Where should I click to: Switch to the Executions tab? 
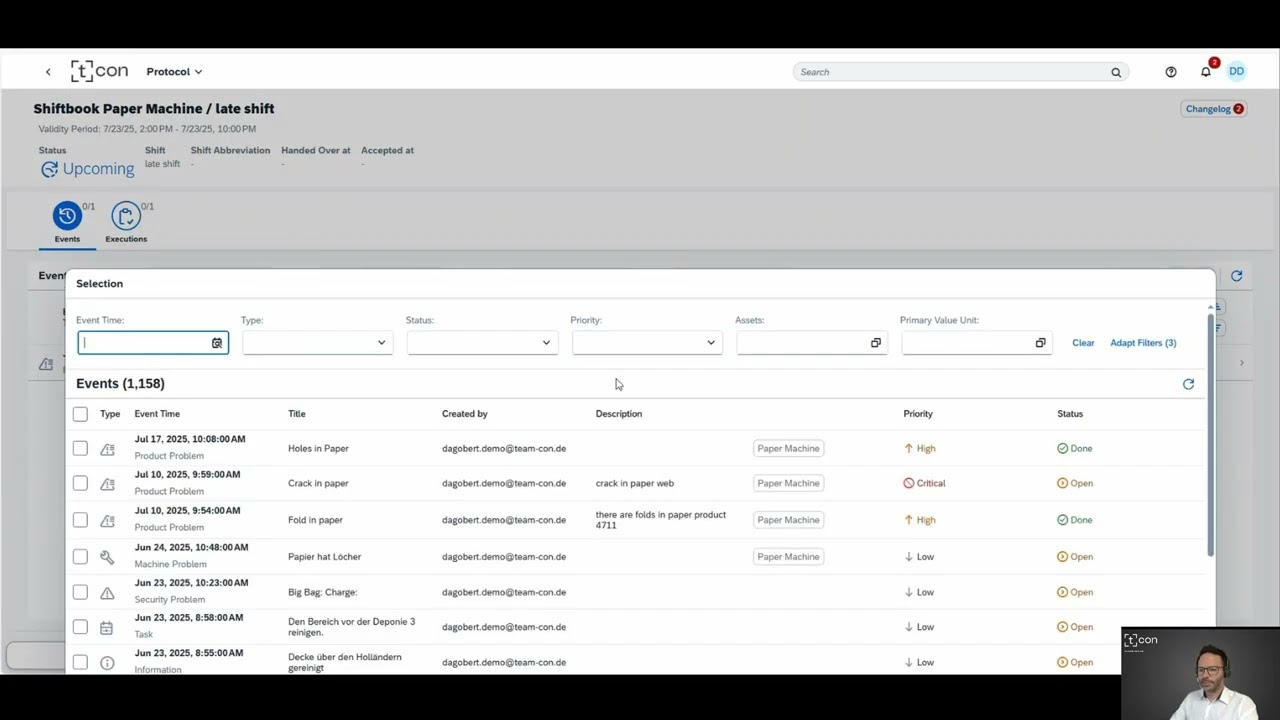click(126, 222)
